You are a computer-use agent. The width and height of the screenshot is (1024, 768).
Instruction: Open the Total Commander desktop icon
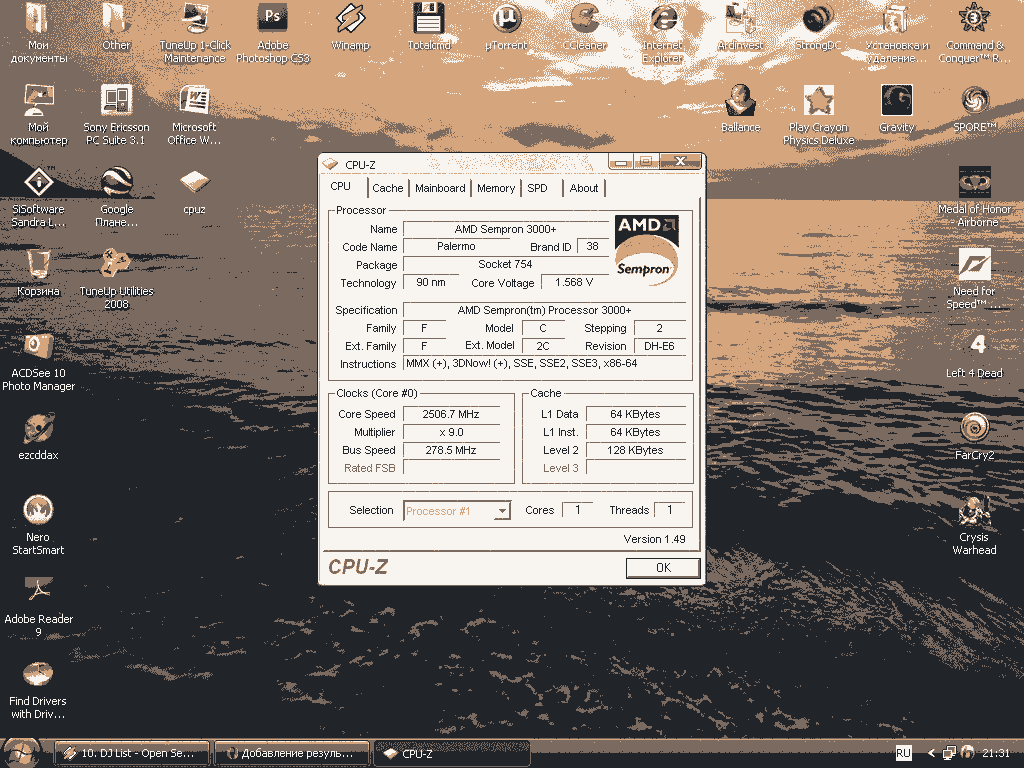(429, 20)
